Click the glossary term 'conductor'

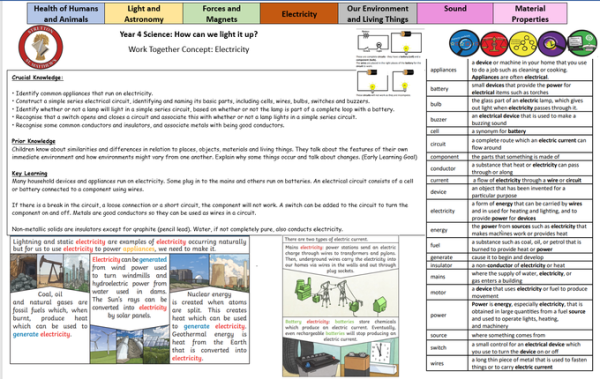coord(443,168)
